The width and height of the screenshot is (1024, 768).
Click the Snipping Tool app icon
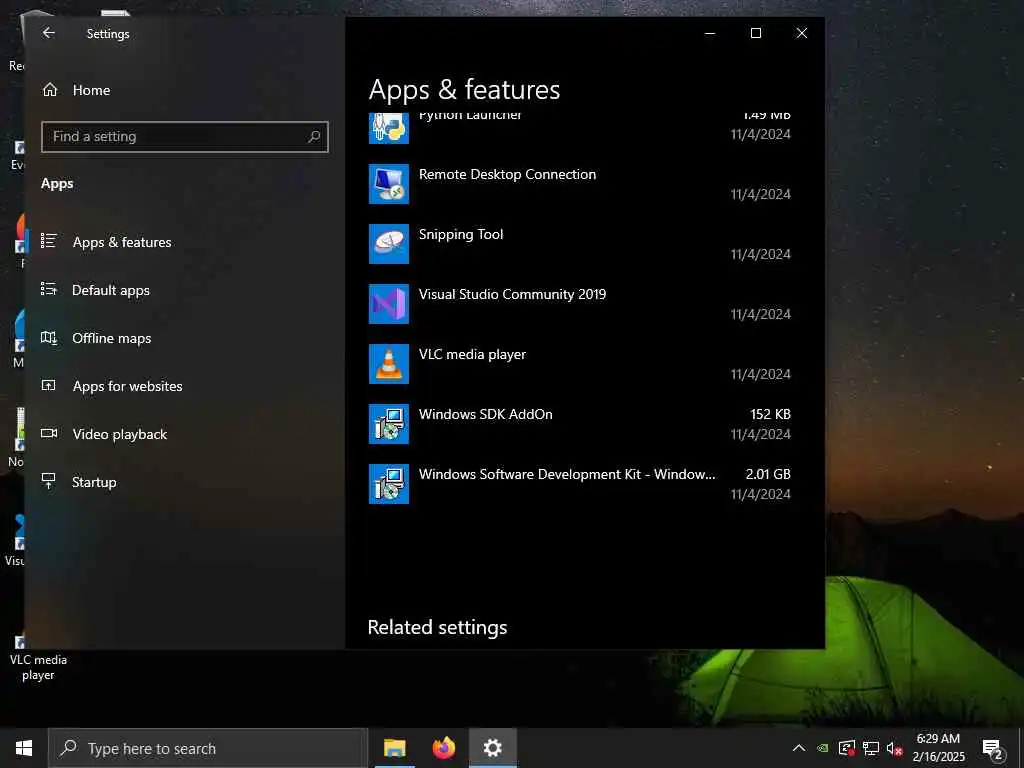tap(389, 244)
